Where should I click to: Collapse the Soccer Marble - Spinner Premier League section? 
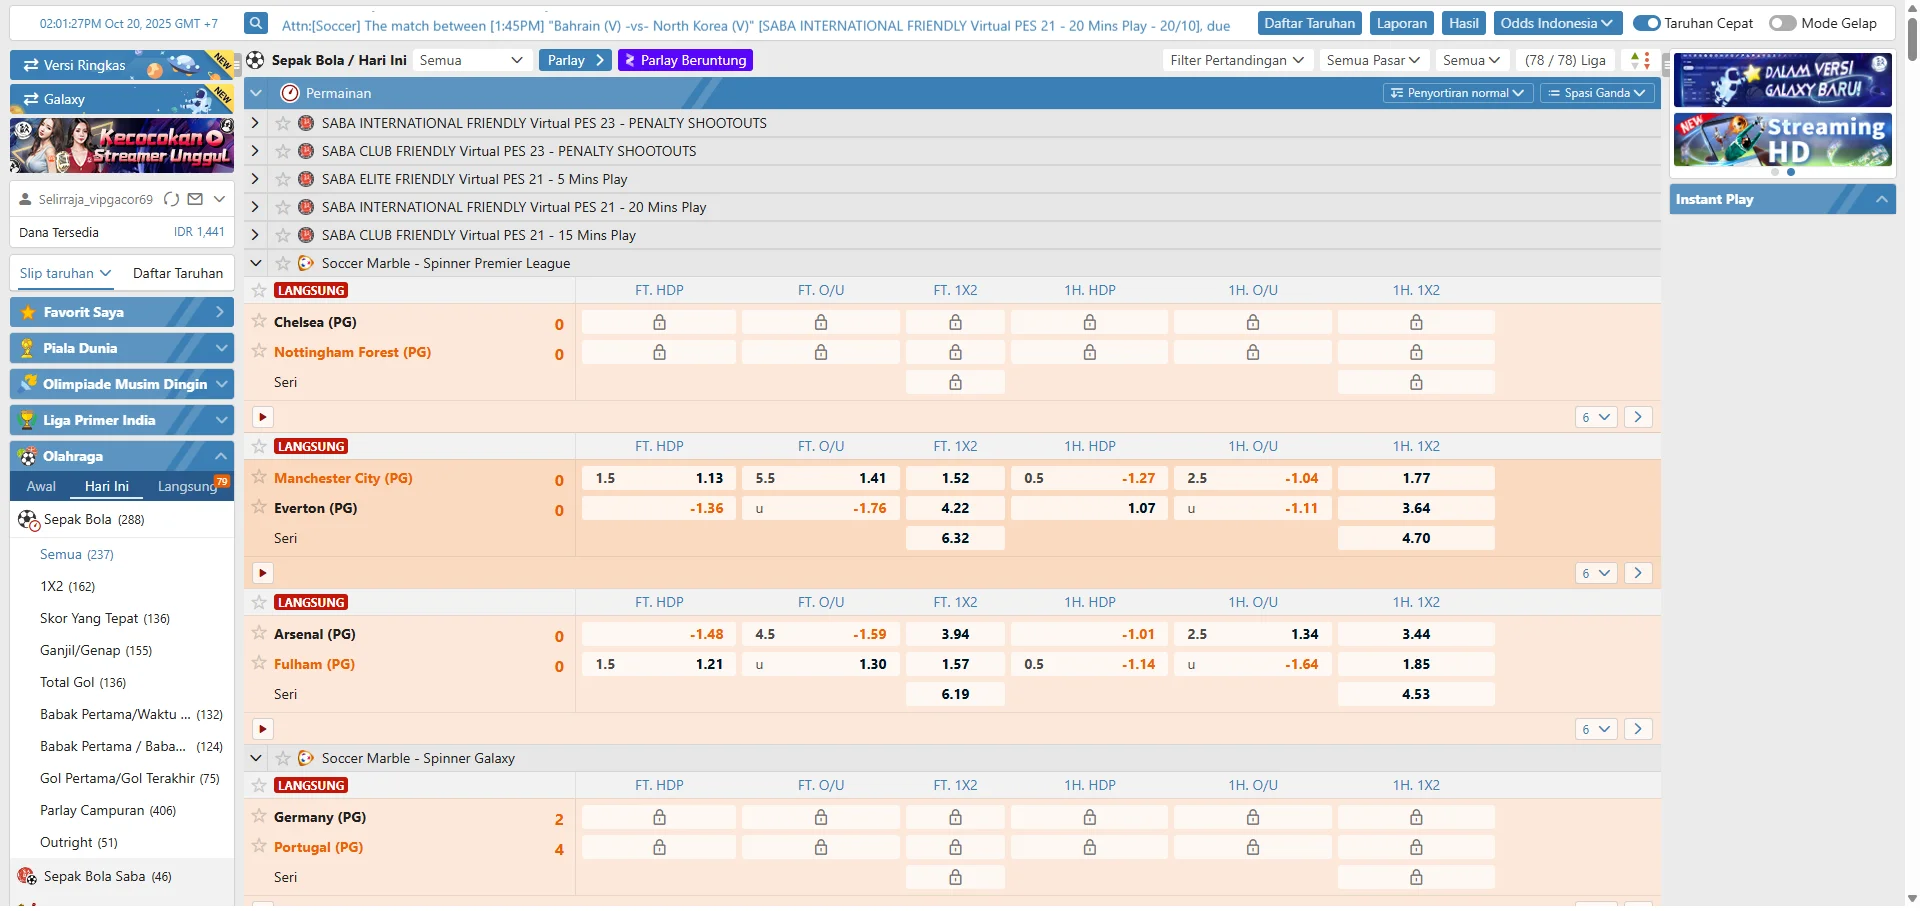(x=256, y=263)
